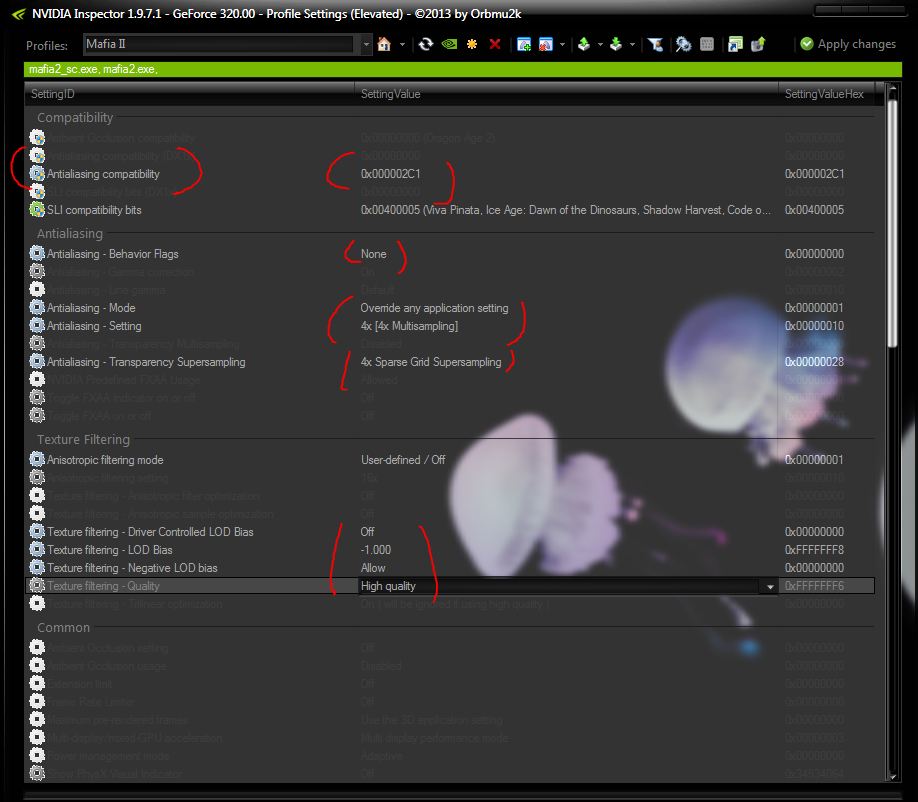Click the Texture Filtering group header
This screenshot has width=918, height=802.
click(x=83, y=440)
